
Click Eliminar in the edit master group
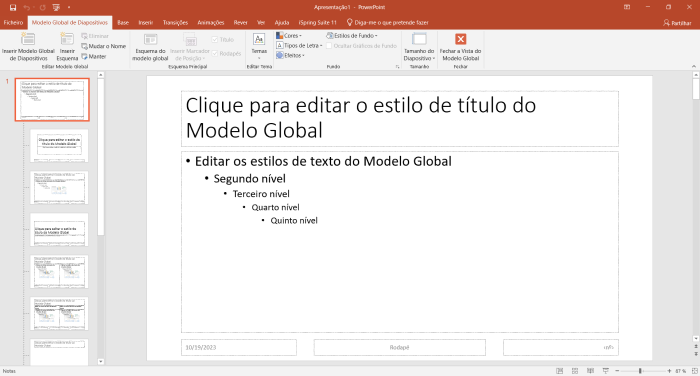tap(95, 36)
